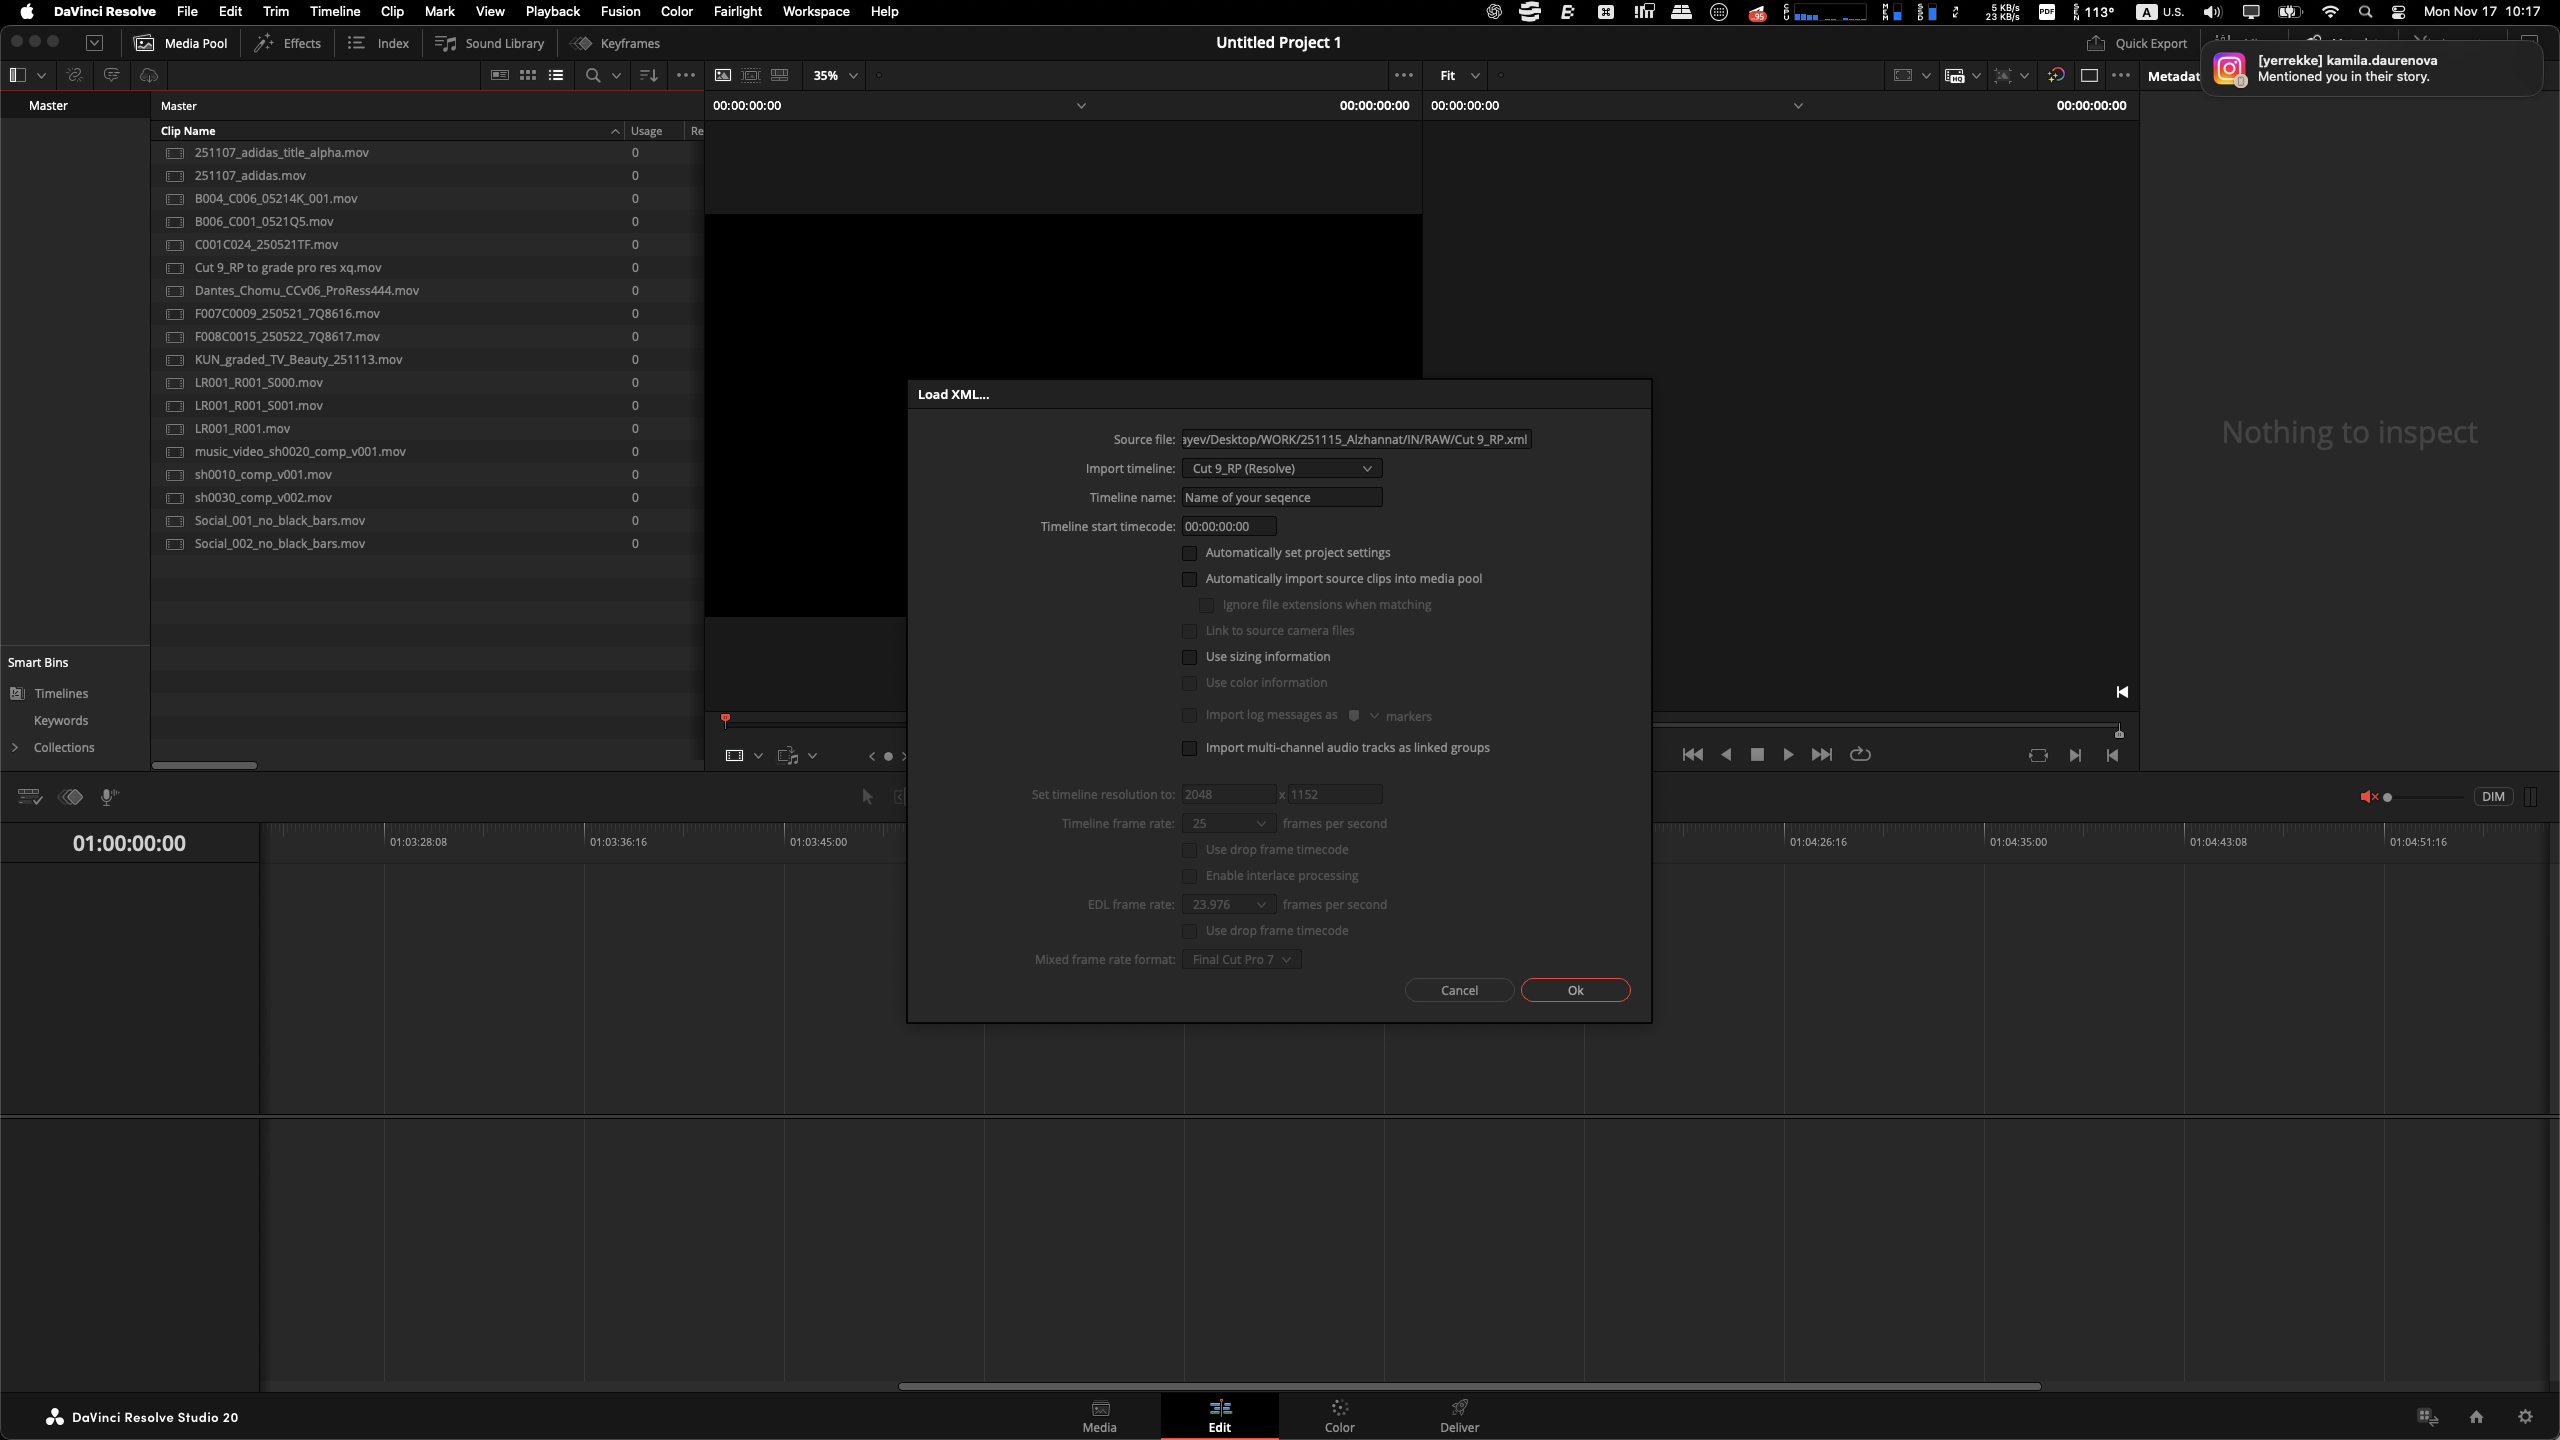This screenshot has width=2560, height=1440.
Task: Open the viewer 35% zoom dropdown
Action: click(836, 75)
